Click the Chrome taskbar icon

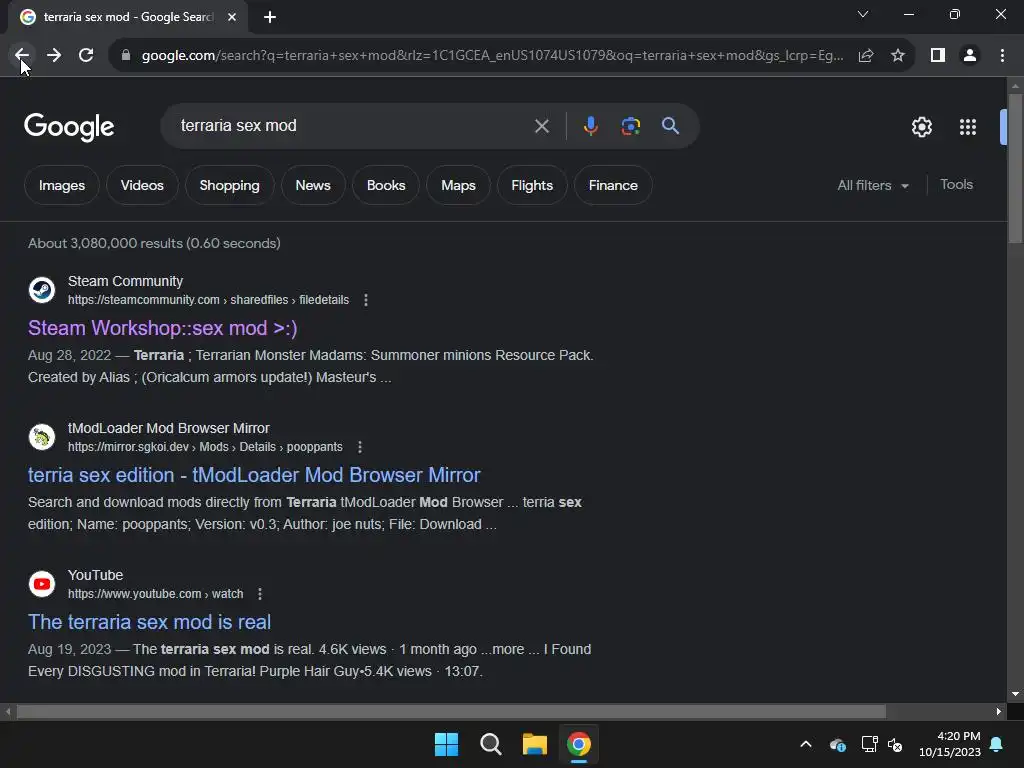(x=579, y=744)
